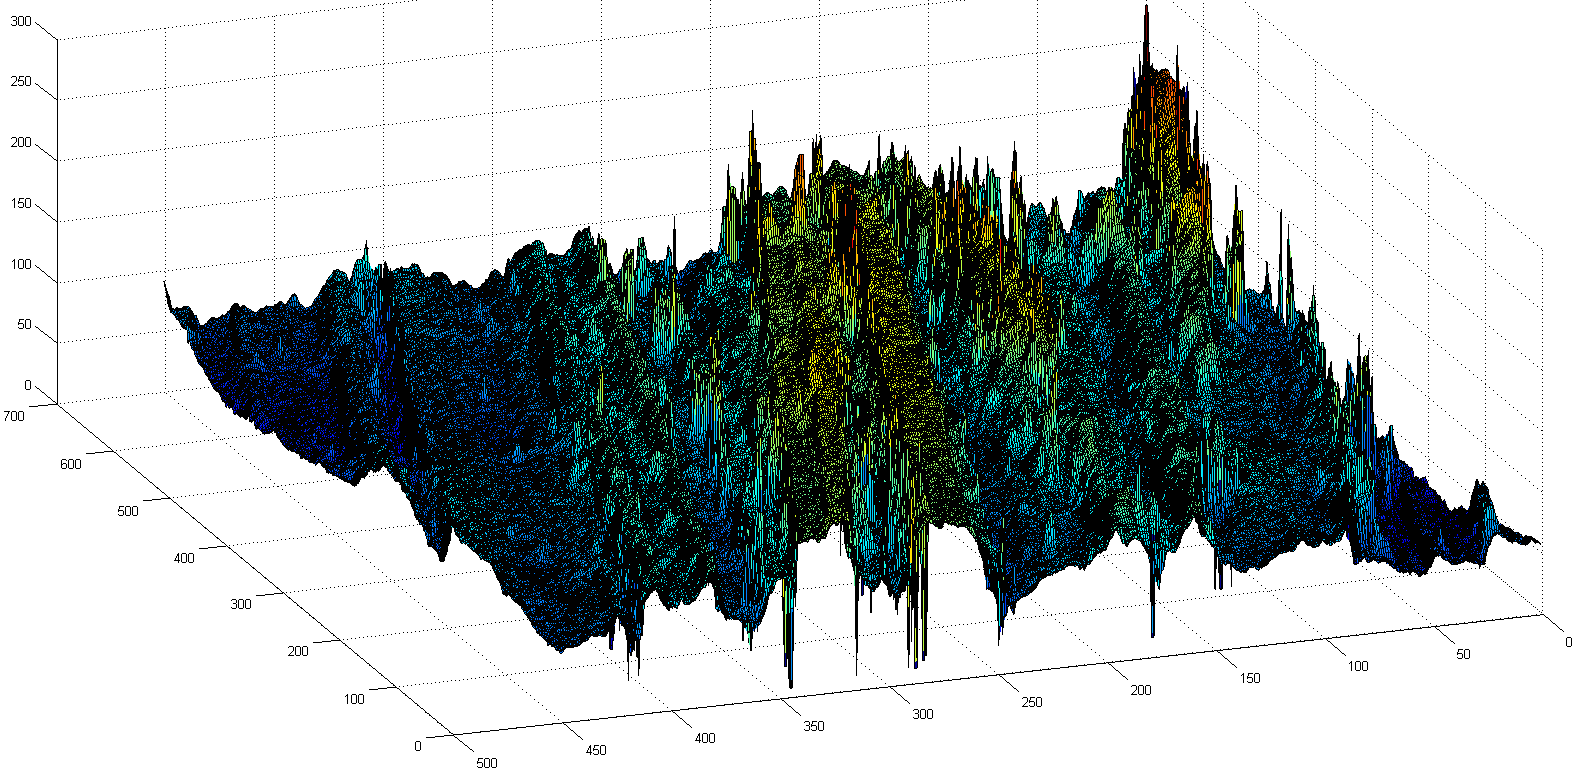This screenshot has height=774, width=1577.
Task: Pick the 50 tick label on vertical axis
Action: pyautogui.click(x=24, y=325)
